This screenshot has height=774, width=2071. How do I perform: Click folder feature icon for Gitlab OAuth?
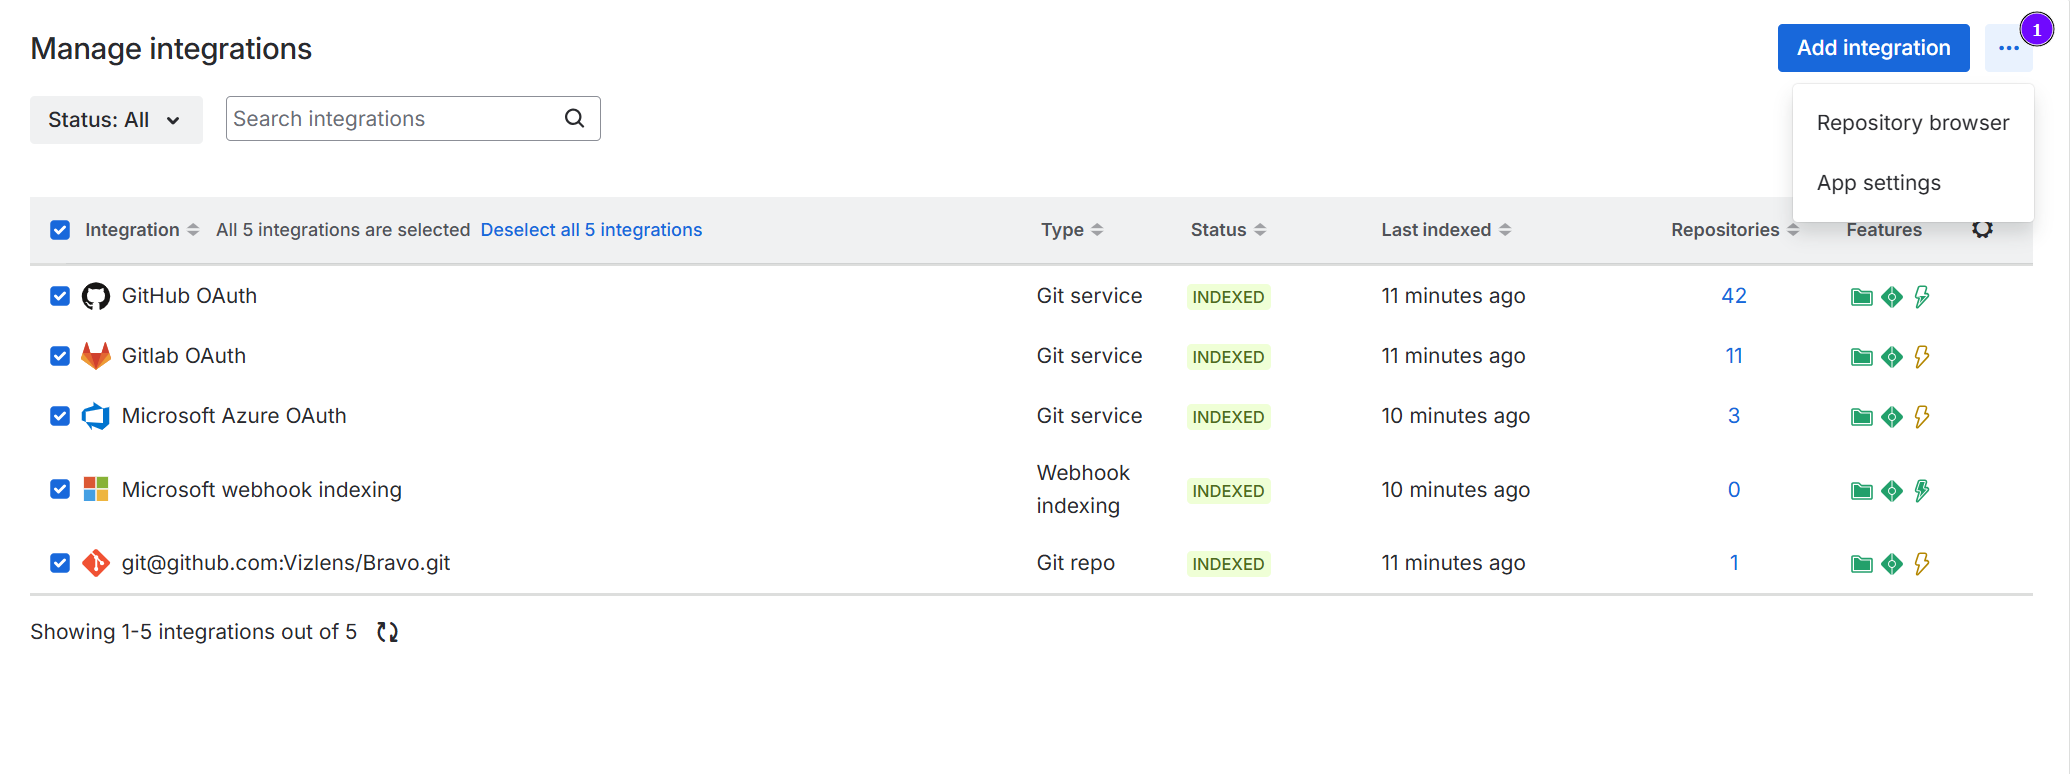click(x=1861, y=357)
